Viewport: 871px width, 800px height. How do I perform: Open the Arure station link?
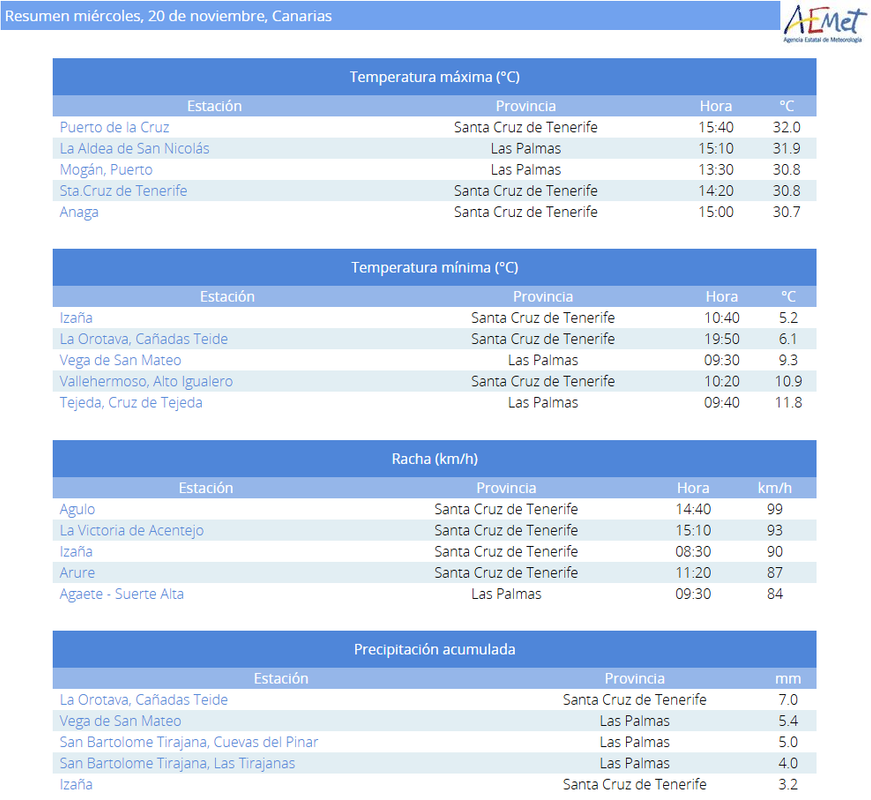[x=77, y=572]
